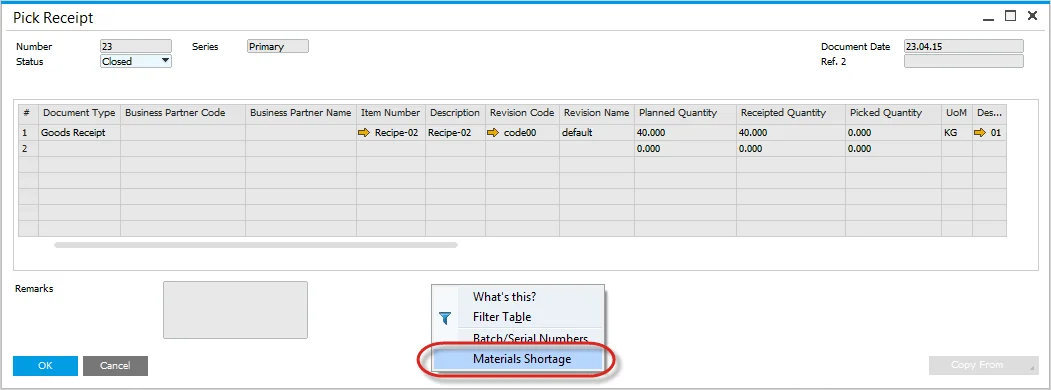1051x390 pixels.
Task: Select the Goods Receipt cell in row 1
Action: tap(80, 133)
